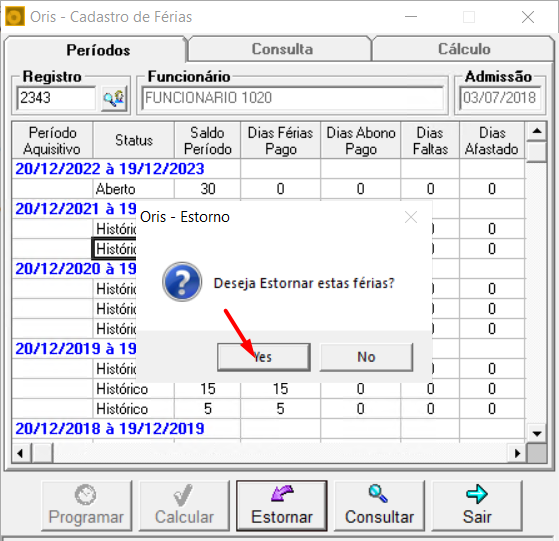Click the Dias Férias Pago column header
Image resolution: width=559 pixels, height=541 pixels.
tap(281, 140)
